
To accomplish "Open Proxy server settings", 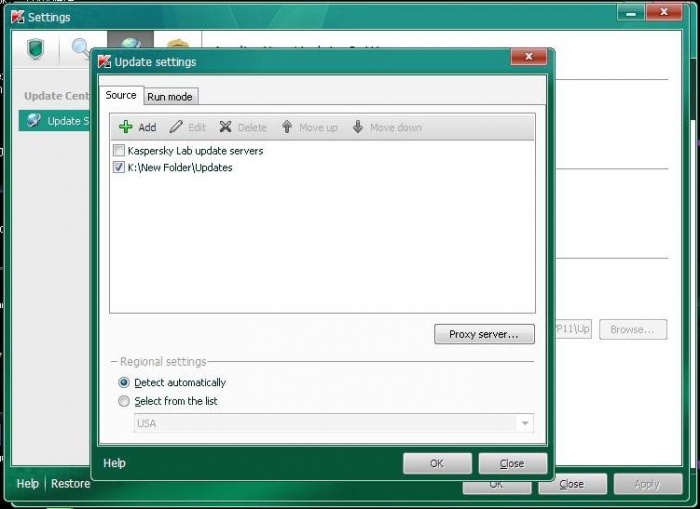I will 484,334.
